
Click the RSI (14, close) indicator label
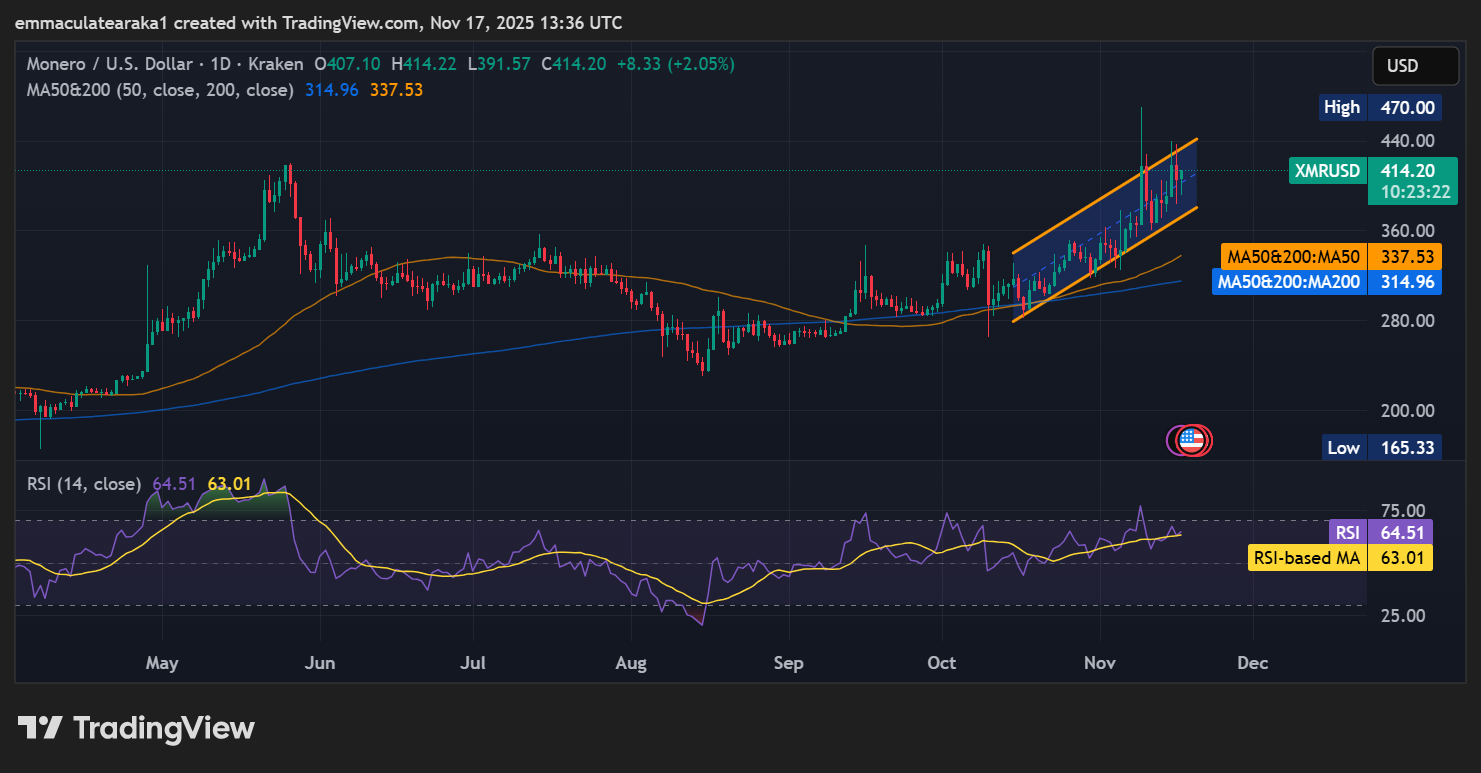pos(84,483)
